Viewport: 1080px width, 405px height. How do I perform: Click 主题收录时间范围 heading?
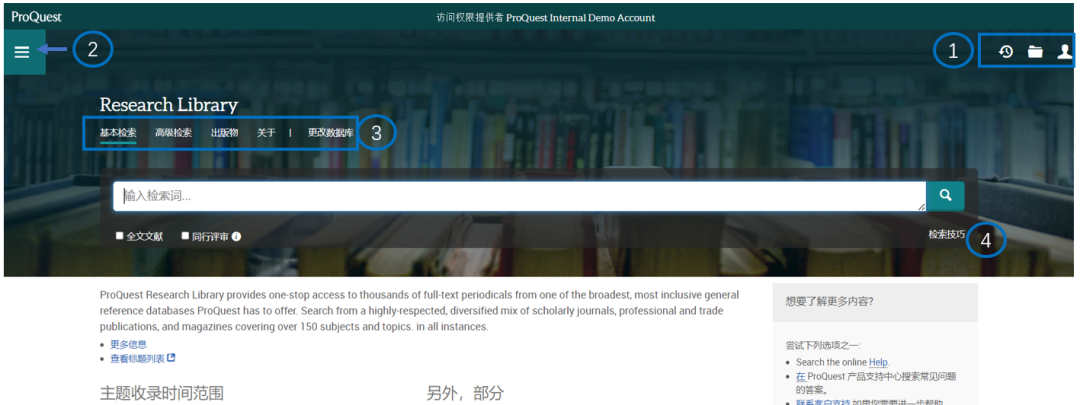click(162, 393)
